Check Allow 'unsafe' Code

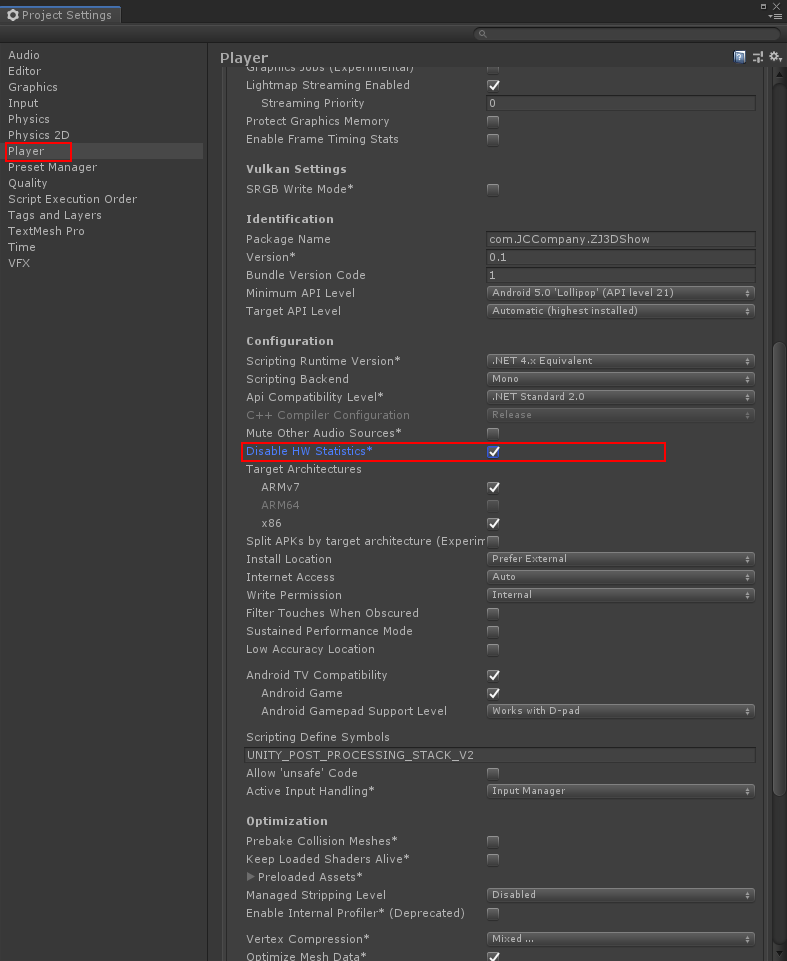click(493, 772)
